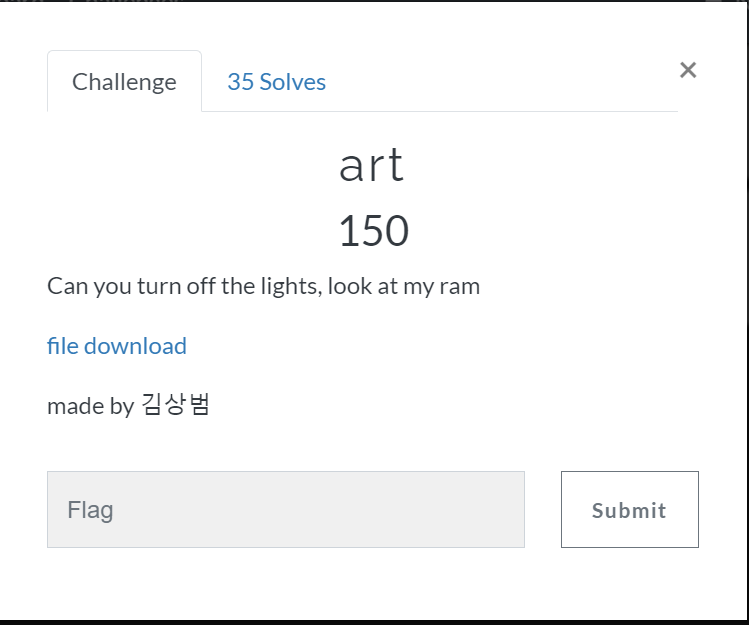View the list of challenge solves
Screen dimensions: 749x625
[276, 82]
